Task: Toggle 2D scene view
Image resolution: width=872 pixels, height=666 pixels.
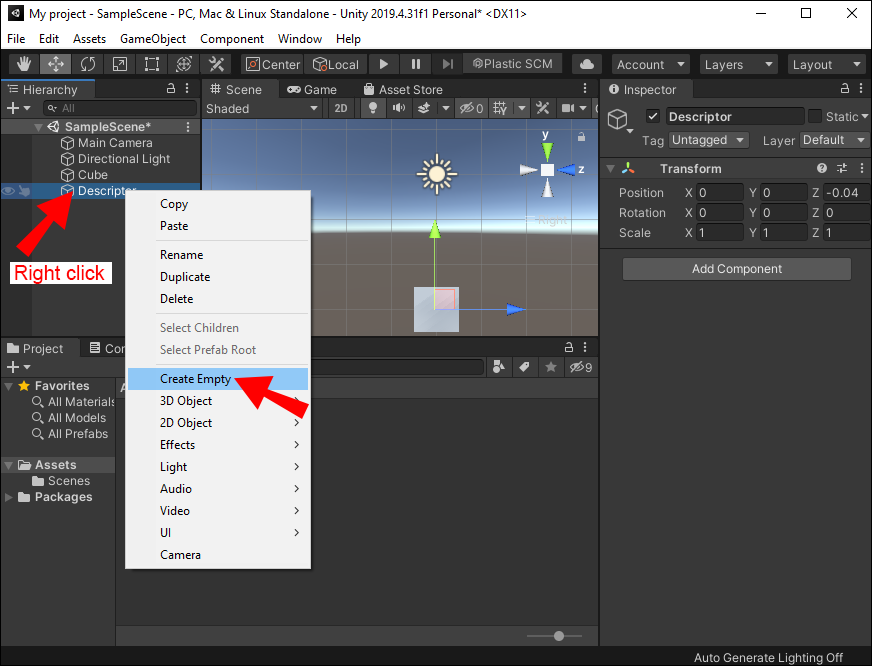Action: point(341,108)
